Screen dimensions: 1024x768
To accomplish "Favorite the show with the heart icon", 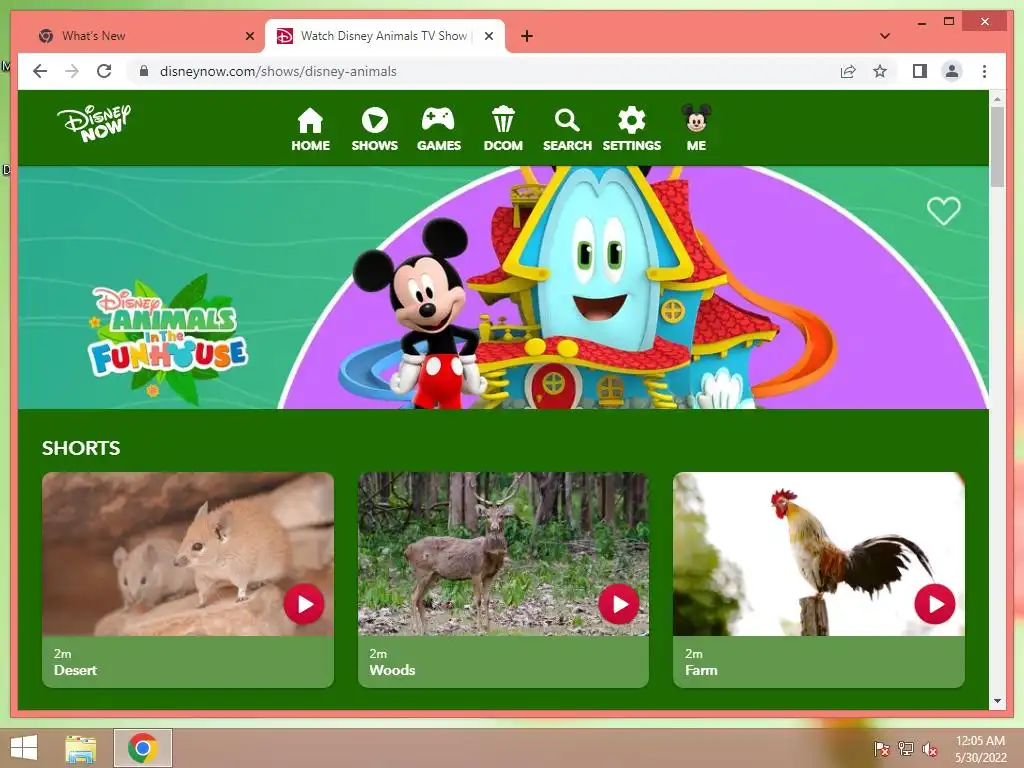I will point(944,210).
